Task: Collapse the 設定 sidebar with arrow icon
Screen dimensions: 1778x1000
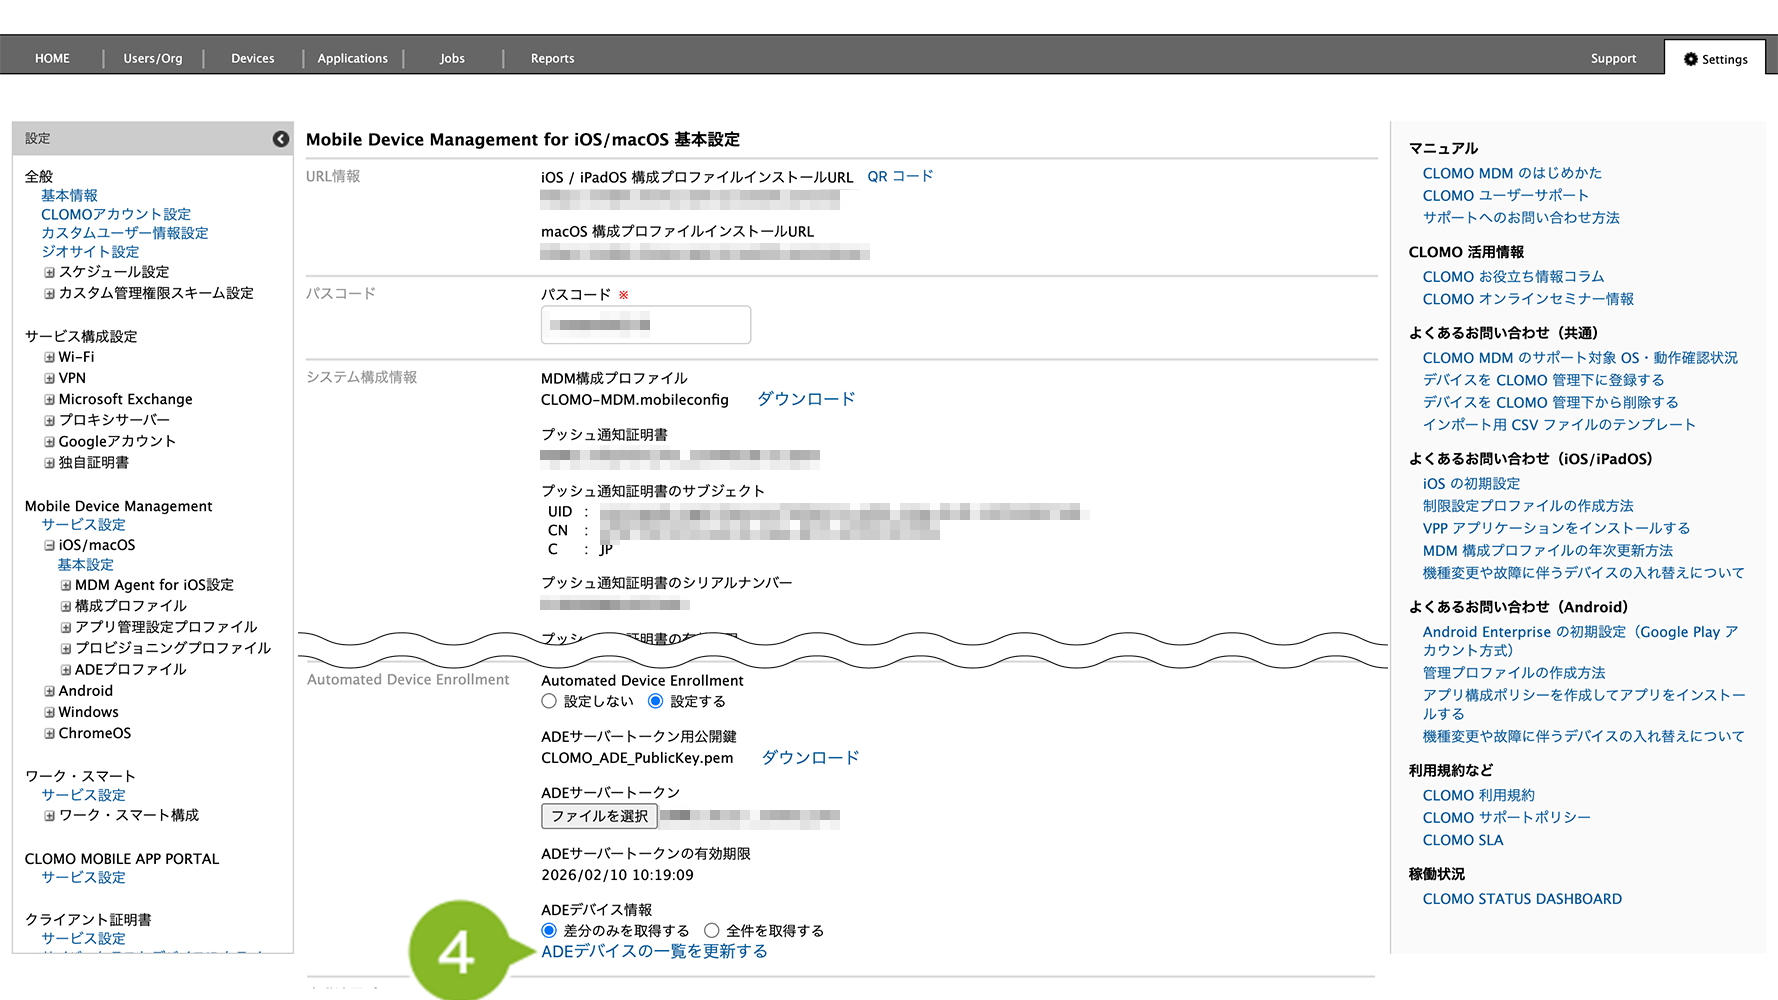Action: click(x=281, y=139)
